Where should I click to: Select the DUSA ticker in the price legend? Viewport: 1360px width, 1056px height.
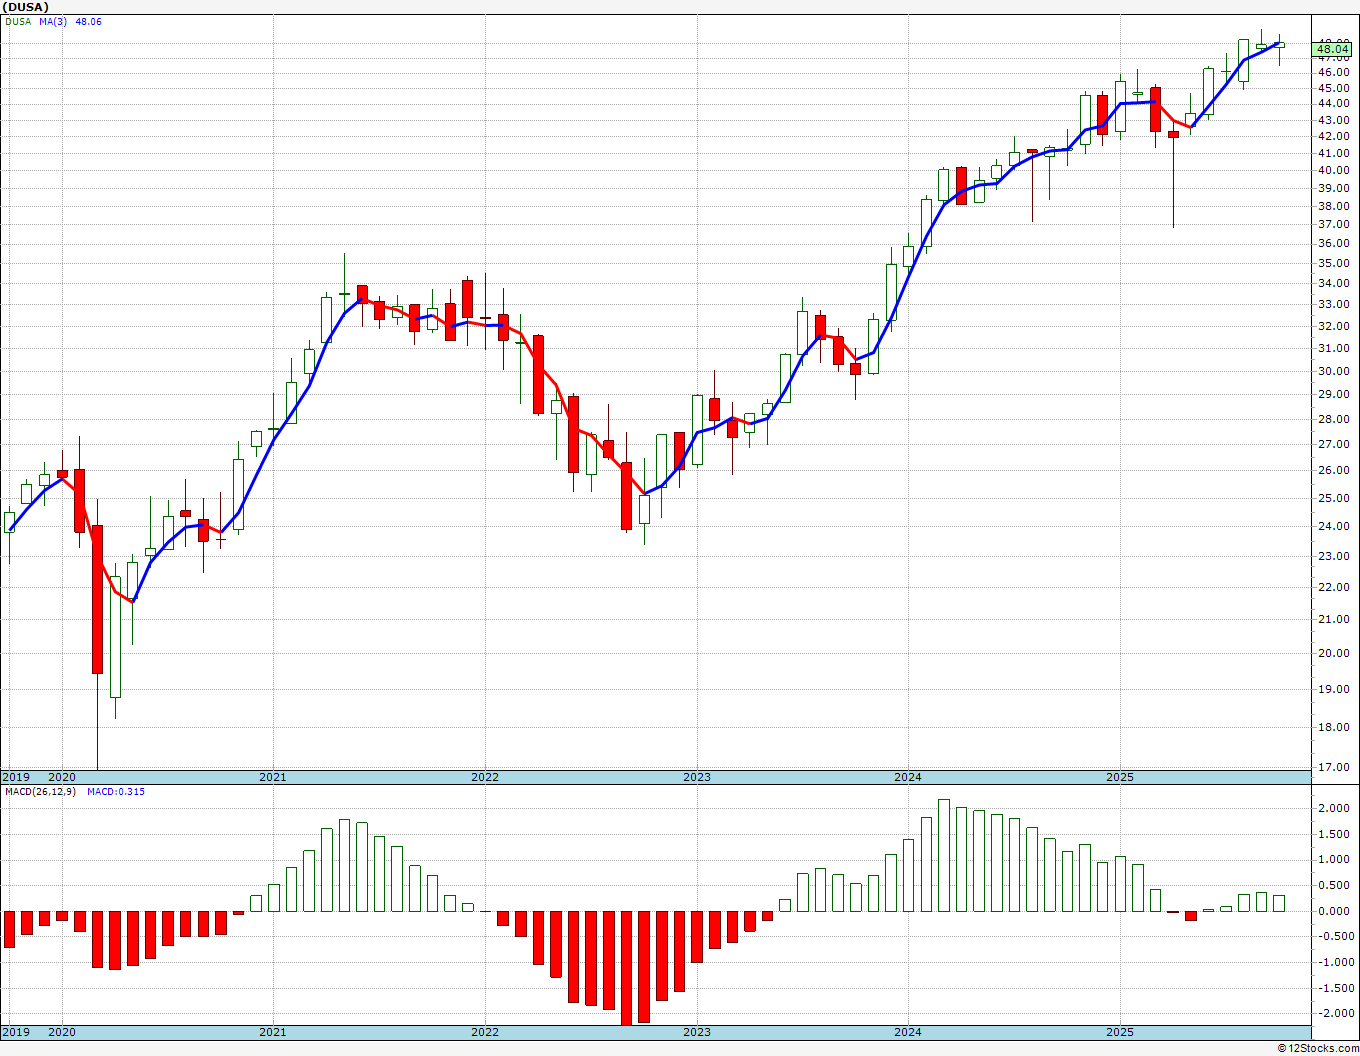coord(18,22)
